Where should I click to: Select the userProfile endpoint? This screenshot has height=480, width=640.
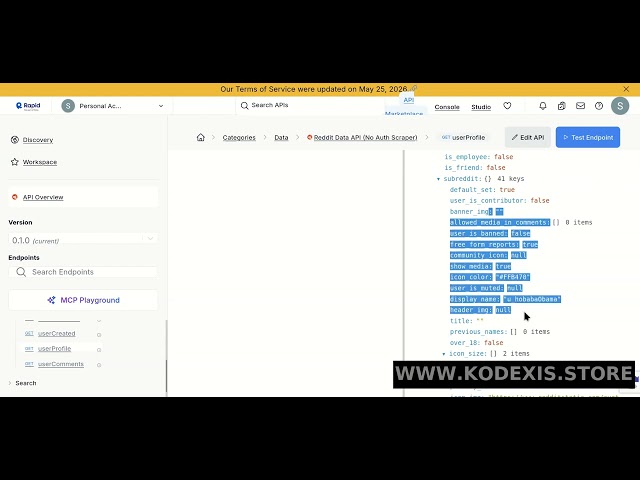click(x=54, y=349)
